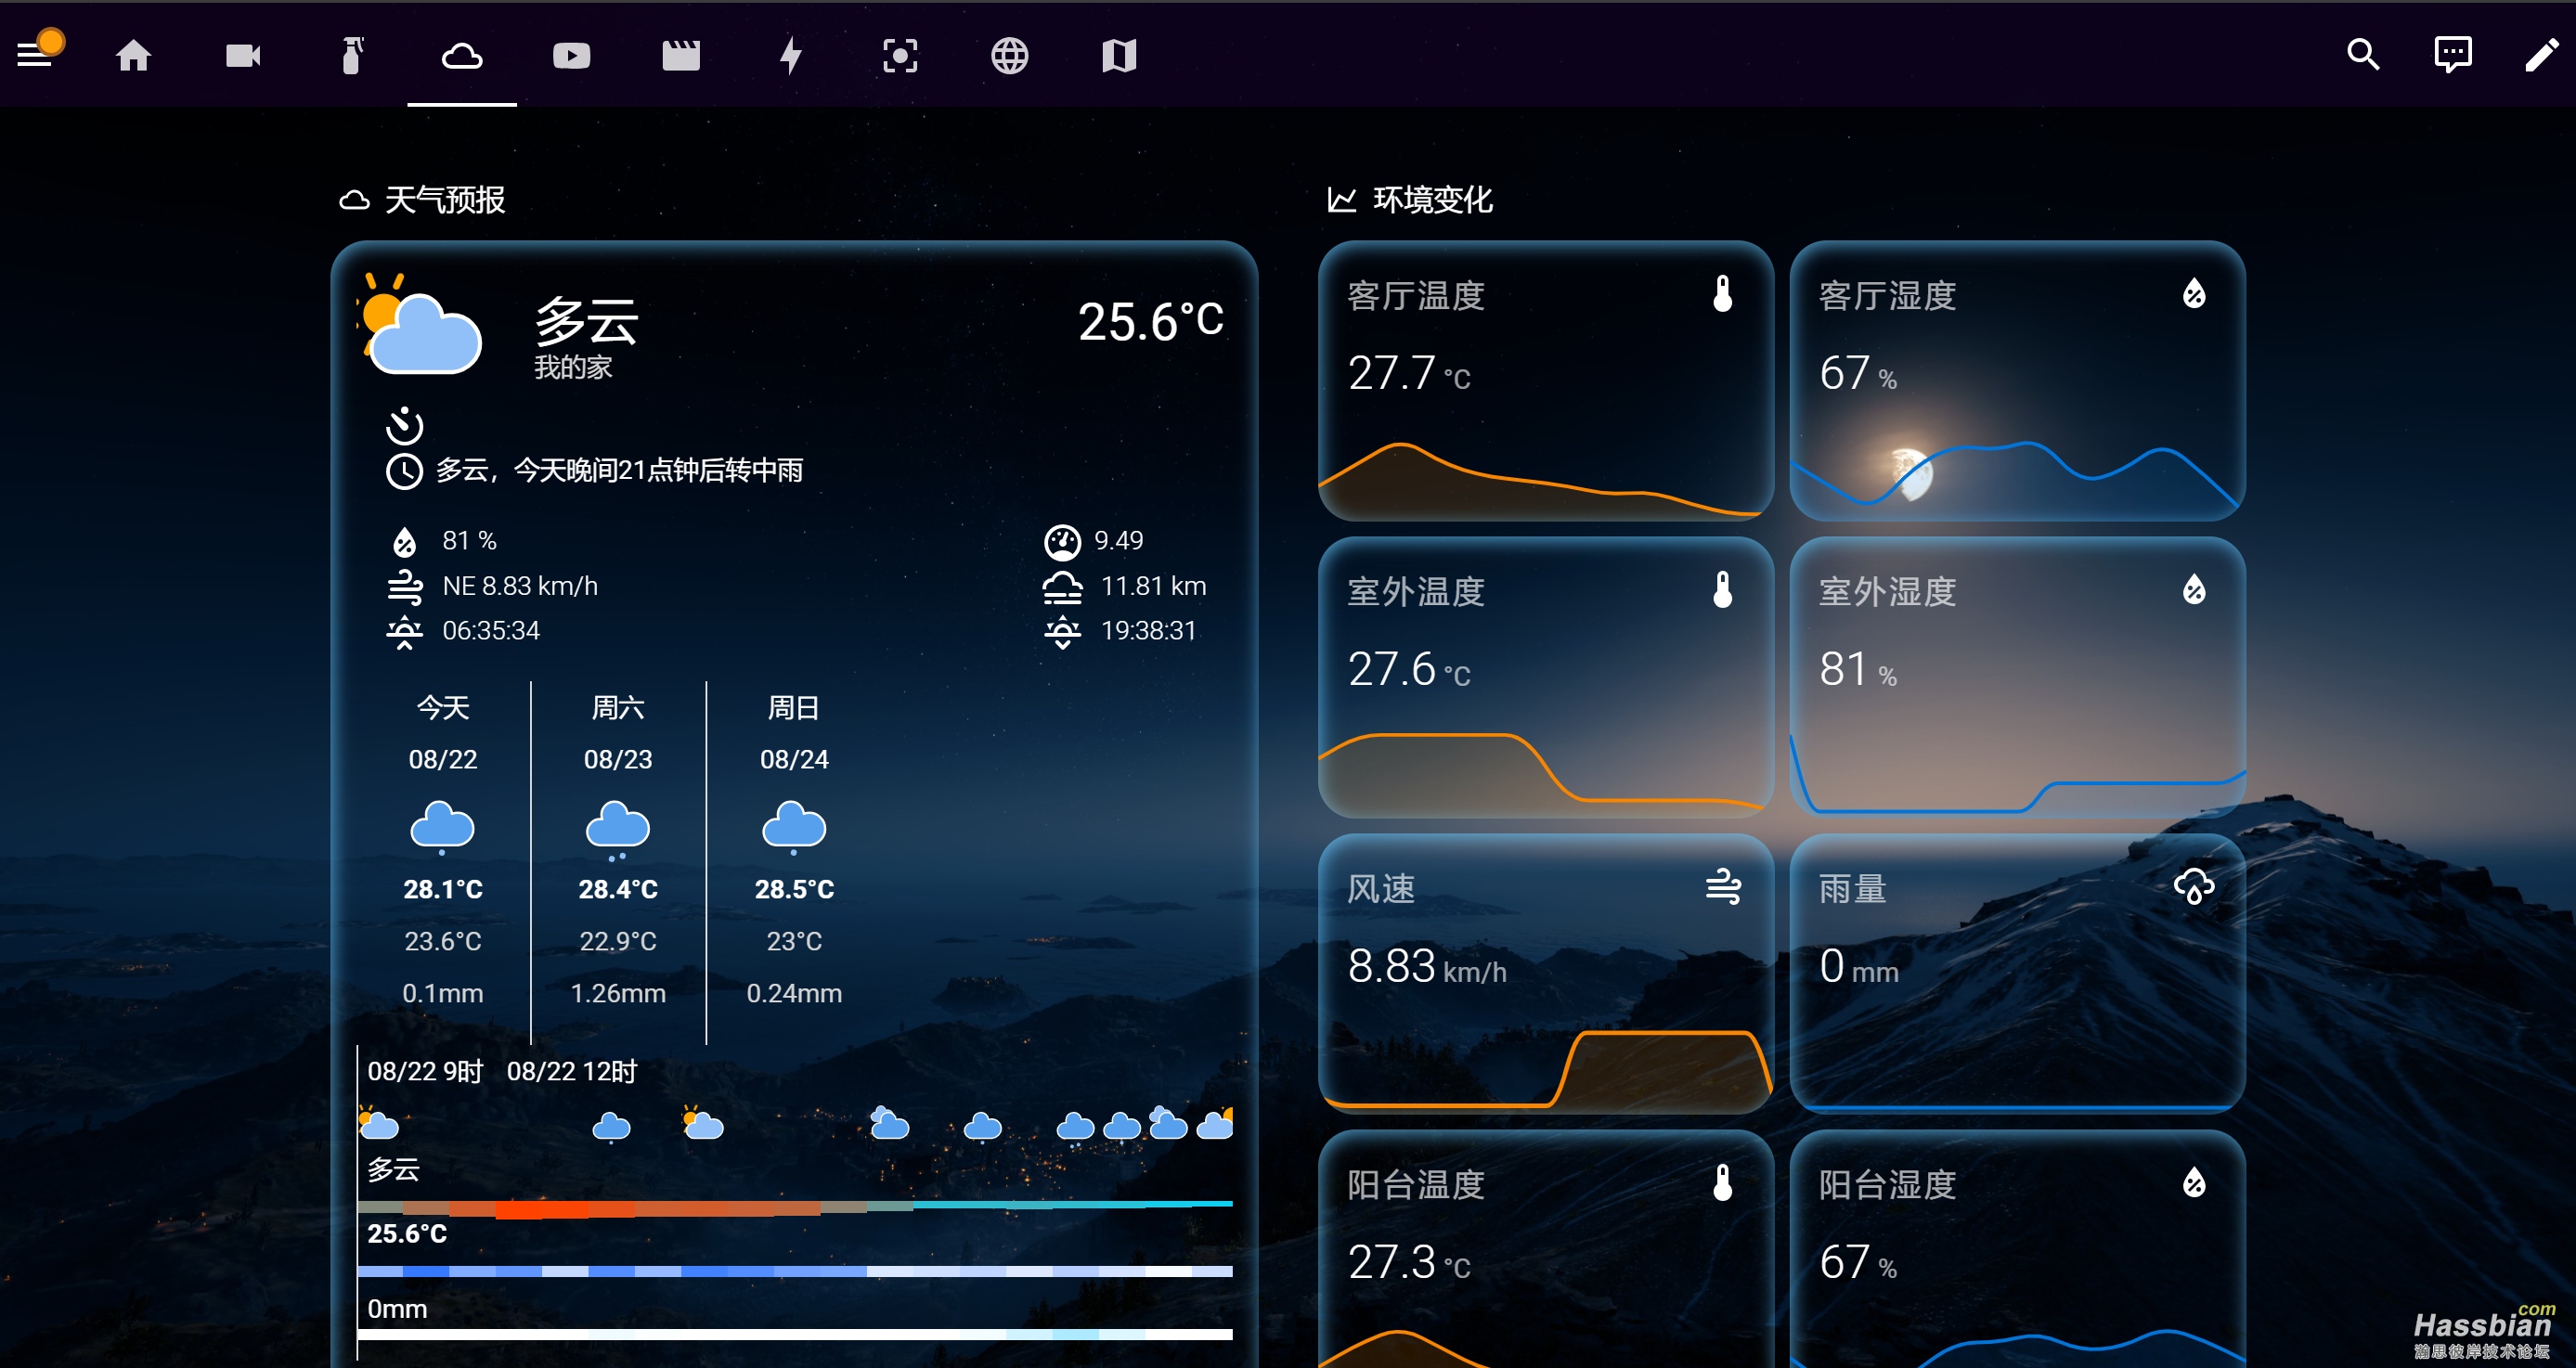Open the clapperboard movie tab
The image size is (2576, 1368).
coord(681,55)
